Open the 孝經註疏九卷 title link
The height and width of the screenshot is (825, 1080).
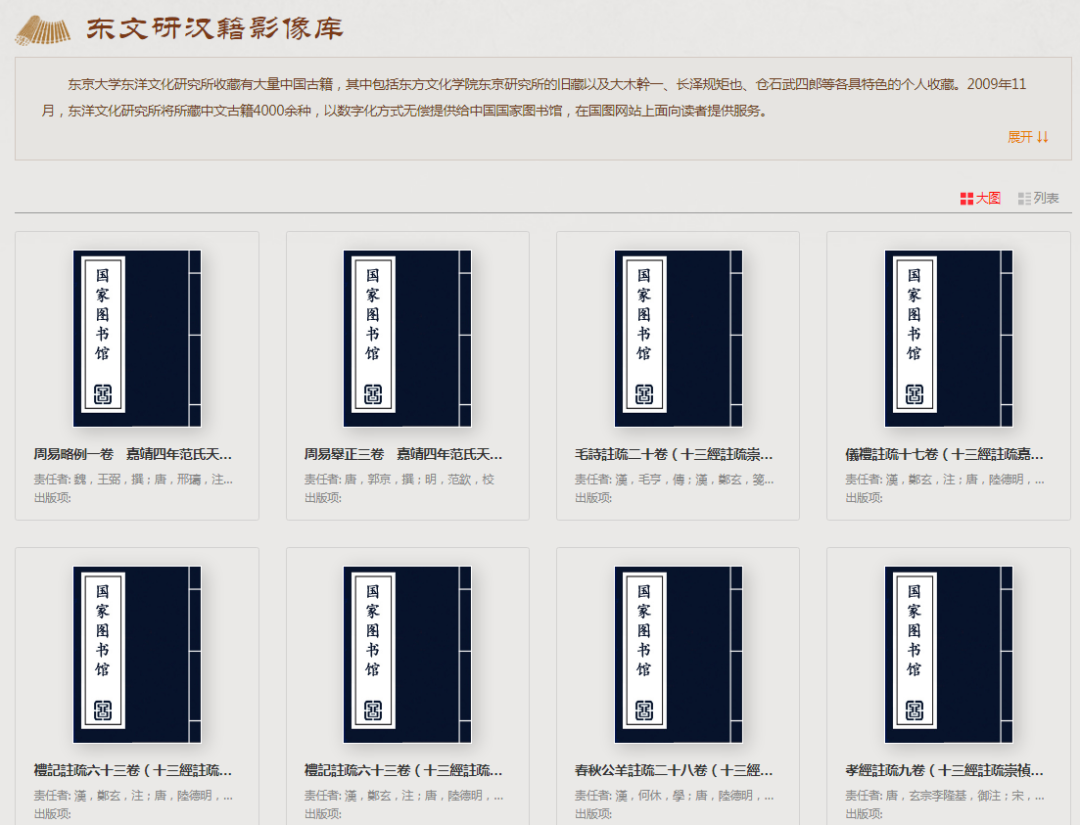944,771
